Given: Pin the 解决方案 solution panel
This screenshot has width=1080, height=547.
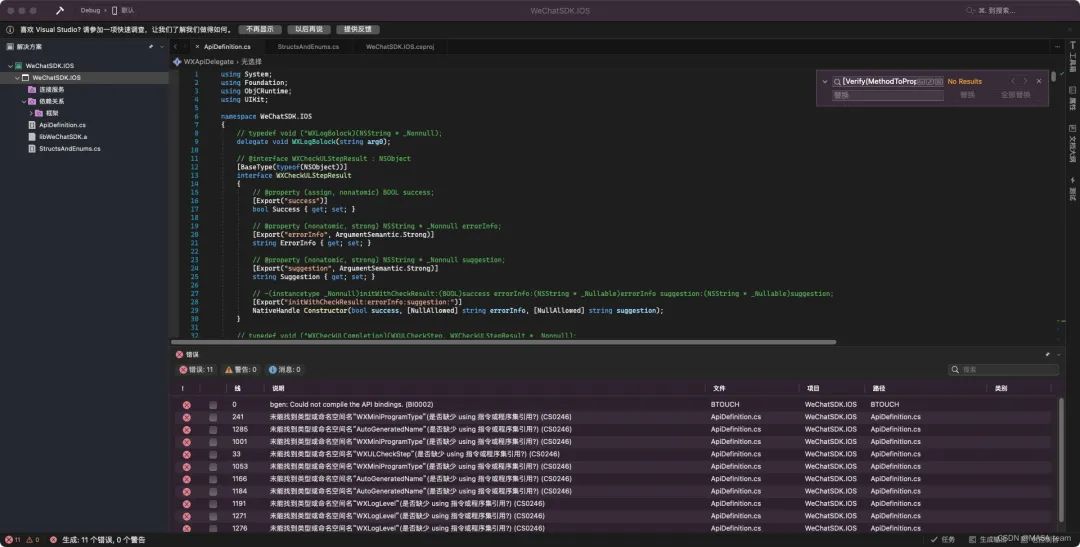Looking at the screenshot, I should (151, 47).
